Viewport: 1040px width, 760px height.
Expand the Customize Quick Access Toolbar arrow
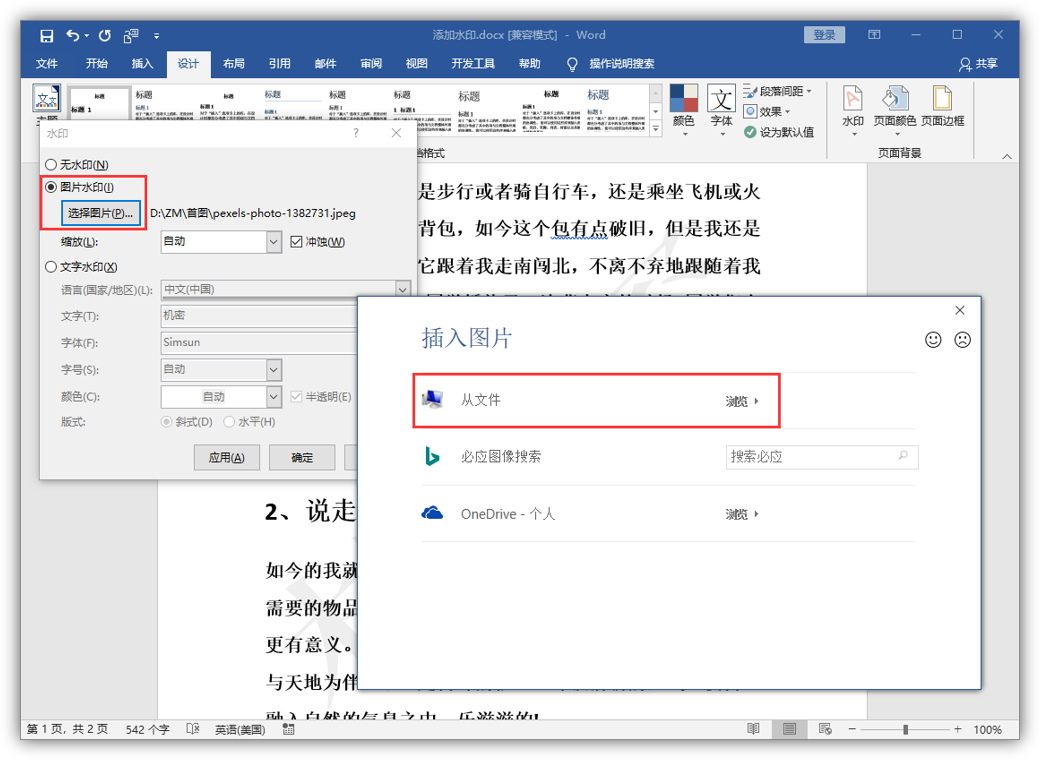coord(157,36)
